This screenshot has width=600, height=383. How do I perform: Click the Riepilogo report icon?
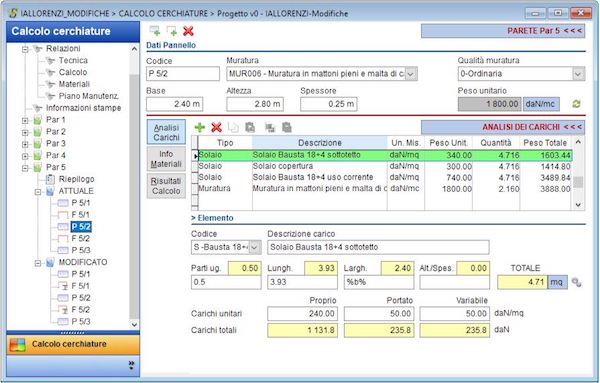pos(50,179)
